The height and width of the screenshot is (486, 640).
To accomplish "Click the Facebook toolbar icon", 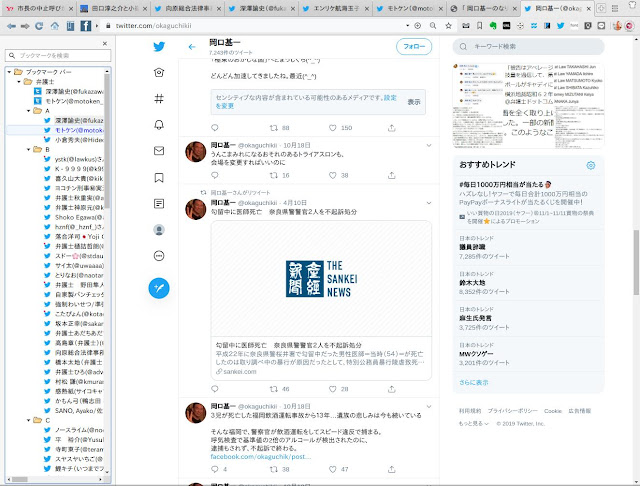I will coord(86,26).
